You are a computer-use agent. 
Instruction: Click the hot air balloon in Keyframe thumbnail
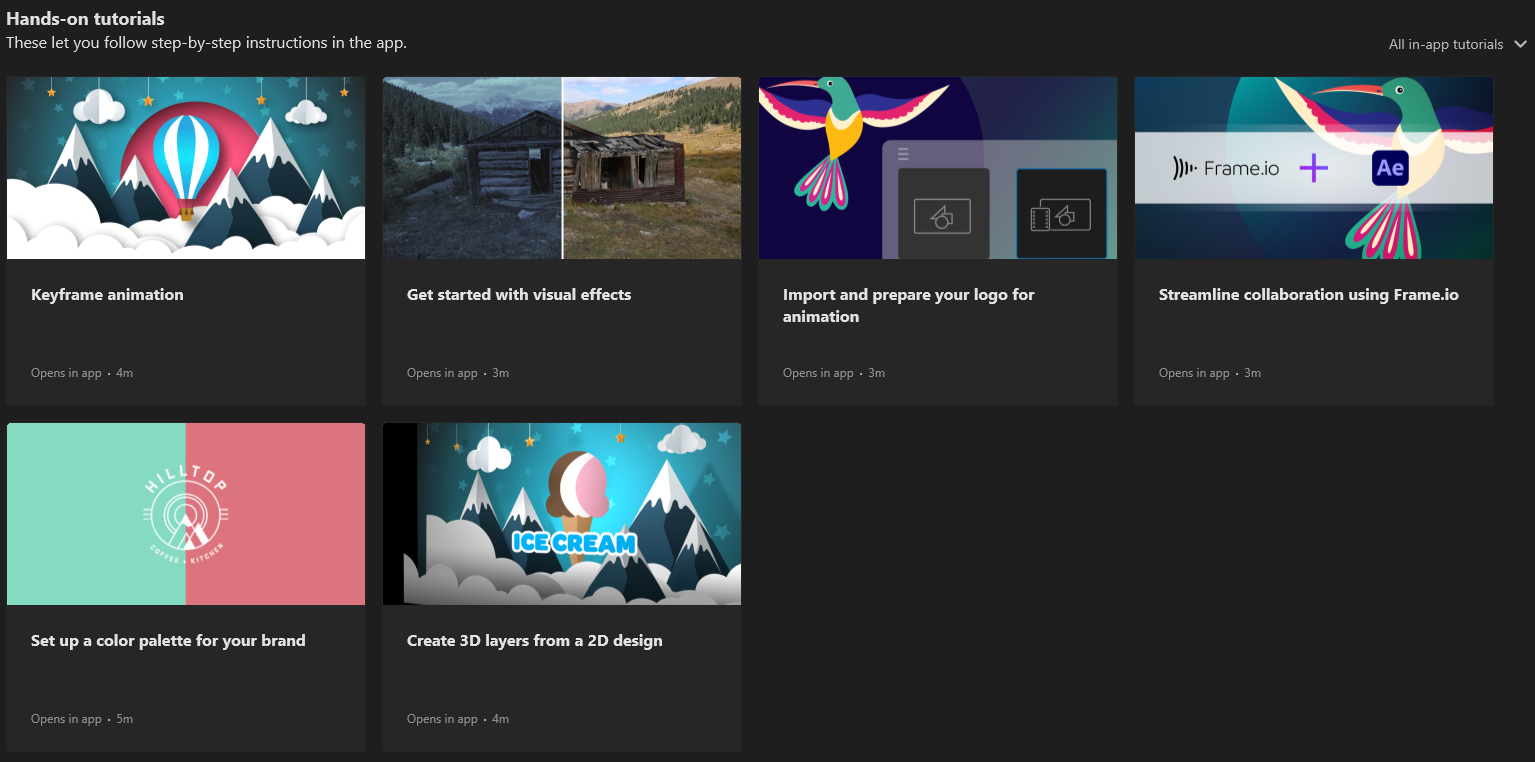tap(186, 165)
